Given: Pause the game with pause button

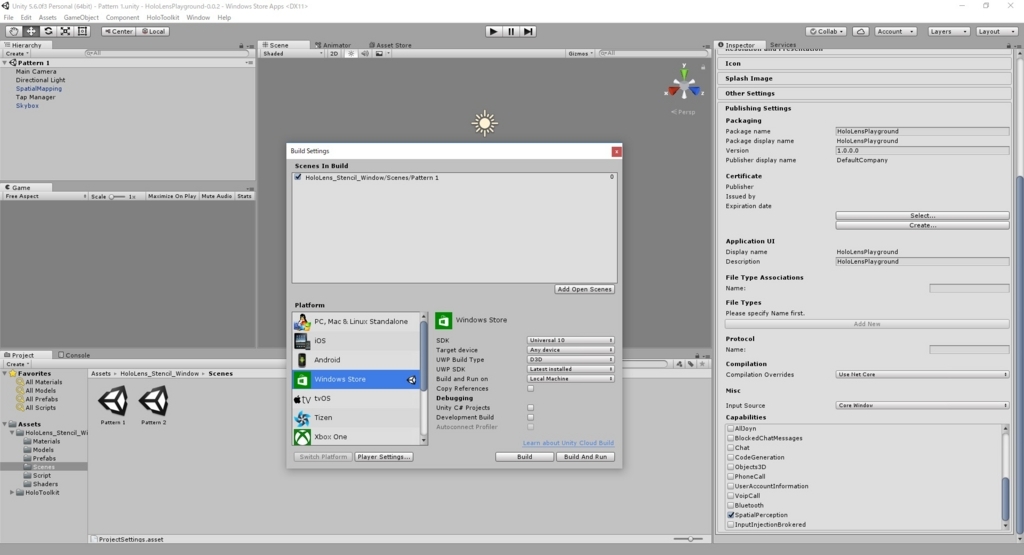Looking at the screenshot, I should (511, 31).
